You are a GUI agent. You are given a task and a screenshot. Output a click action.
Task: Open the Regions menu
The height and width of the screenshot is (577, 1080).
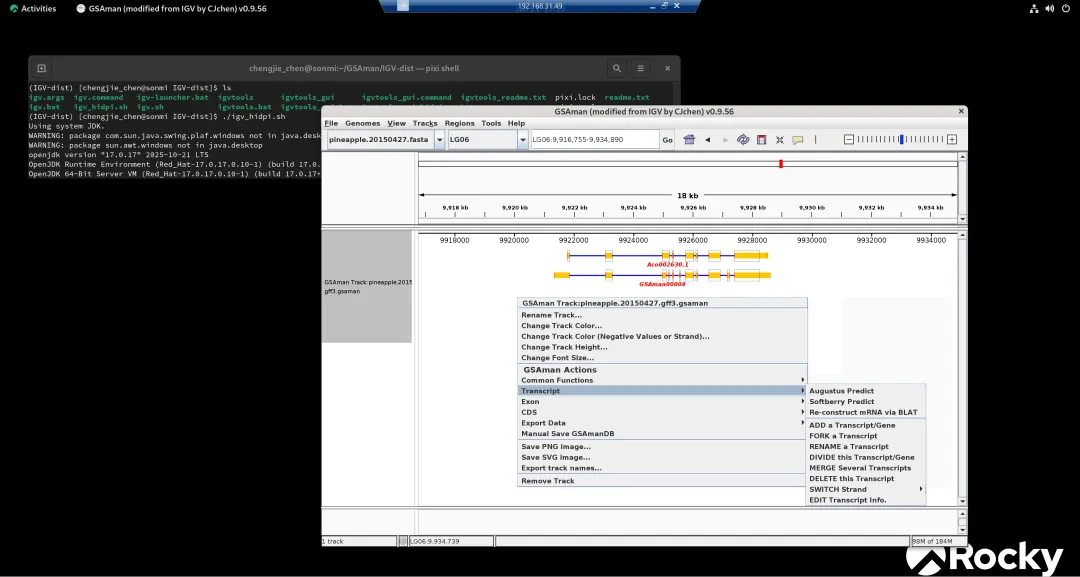point(459,123)
